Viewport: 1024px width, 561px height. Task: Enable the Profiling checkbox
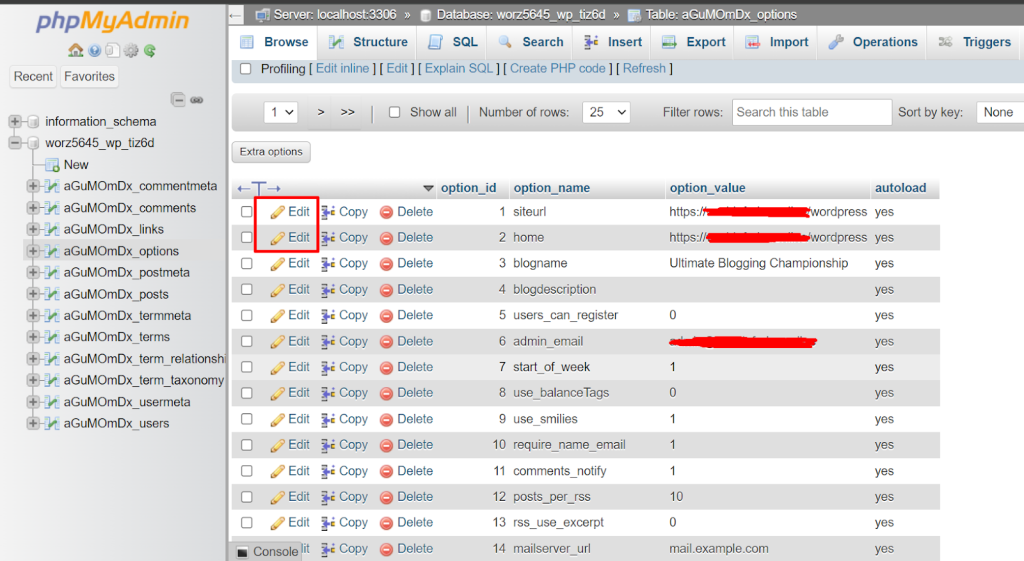246,69
